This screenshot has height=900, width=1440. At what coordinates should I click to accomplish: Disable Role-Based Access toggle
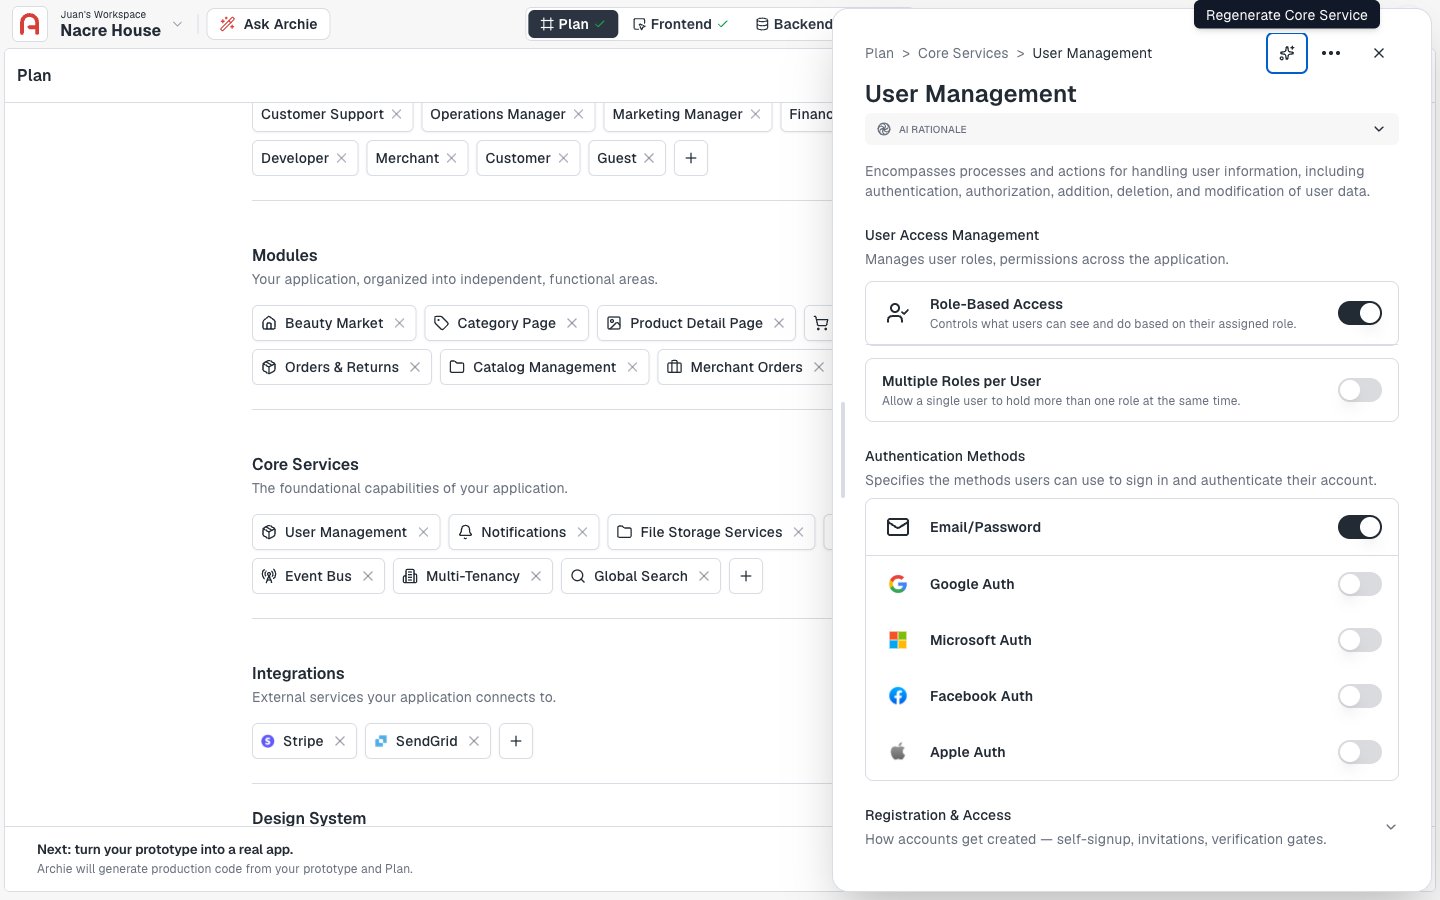pos(1360,313)
